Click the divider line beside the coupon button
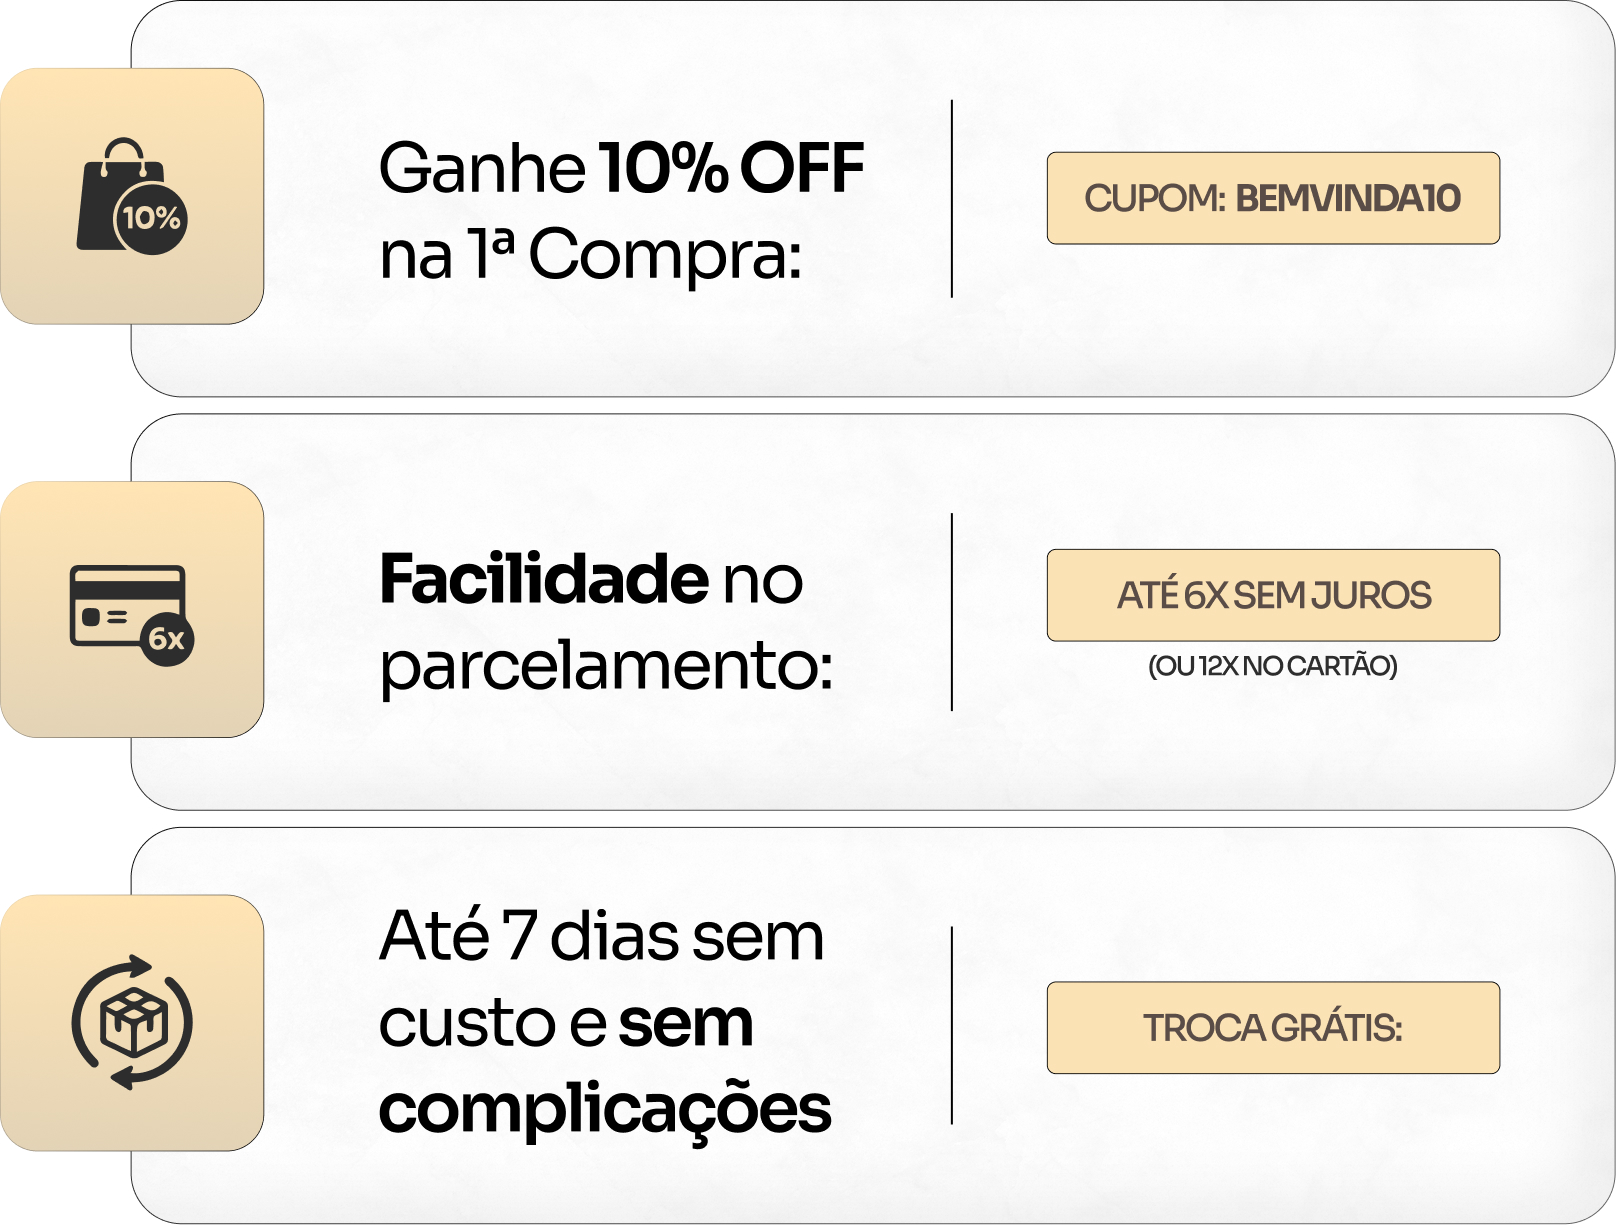The image size is (1616, 1225). (x=952, y=198)
